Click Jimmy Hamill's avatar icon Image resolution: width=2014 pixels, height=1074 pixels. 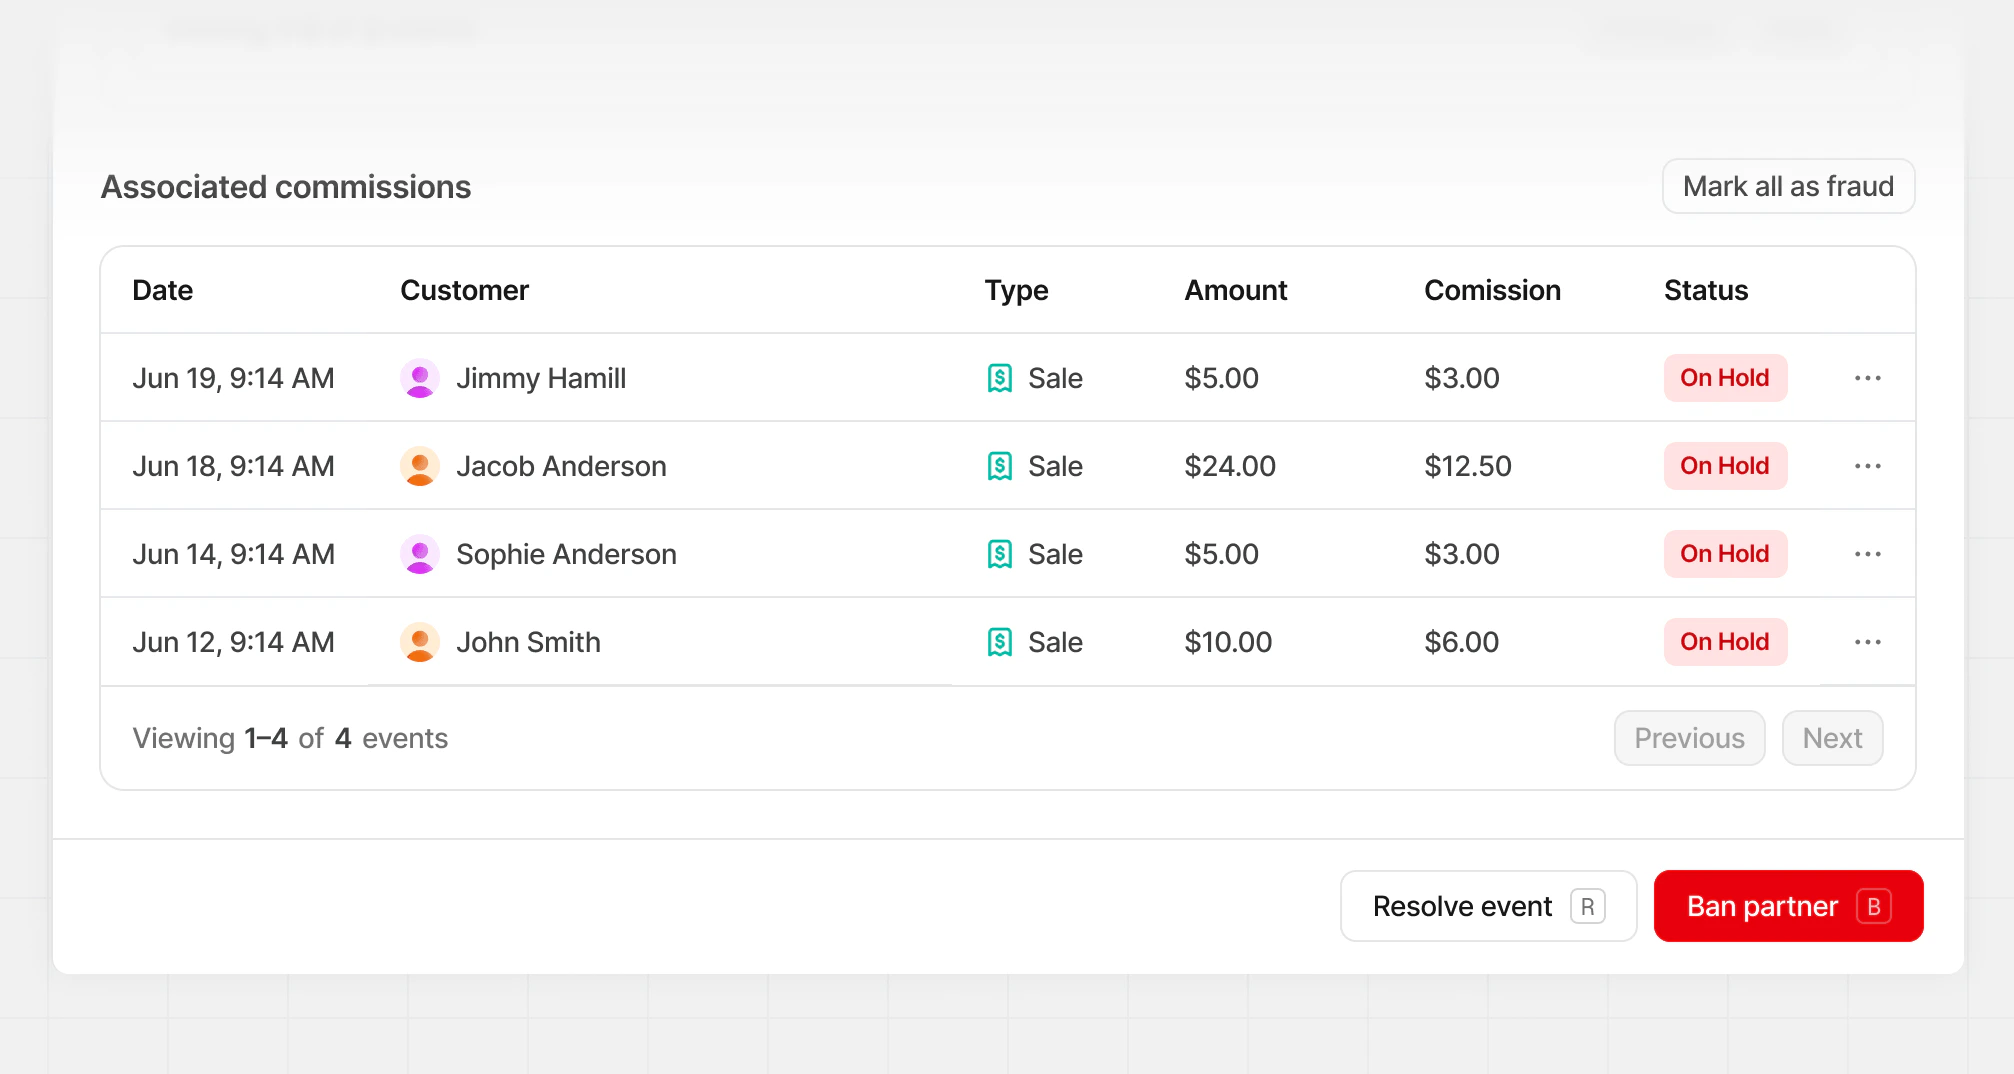click(420, 378)
